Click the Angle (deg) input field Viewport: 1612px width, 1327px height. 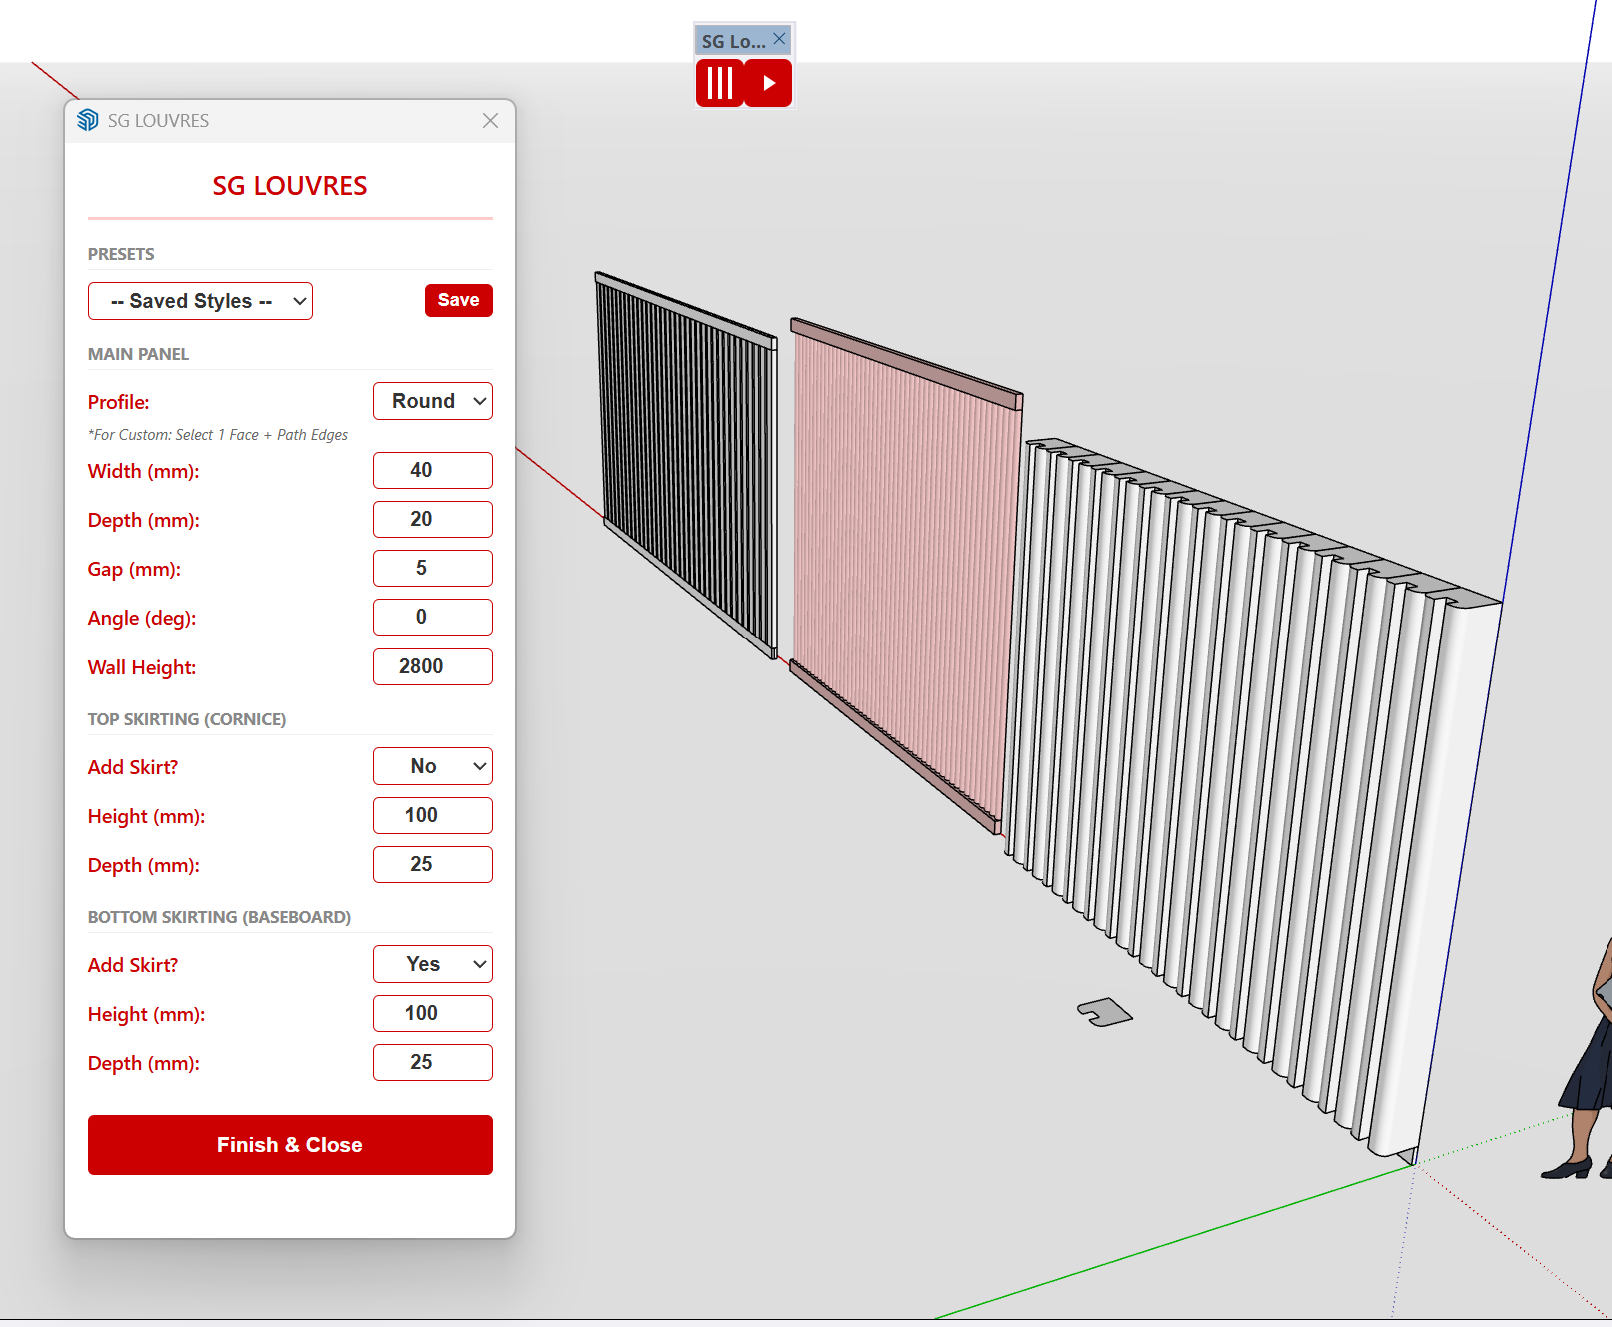click(x=432, y=617)
